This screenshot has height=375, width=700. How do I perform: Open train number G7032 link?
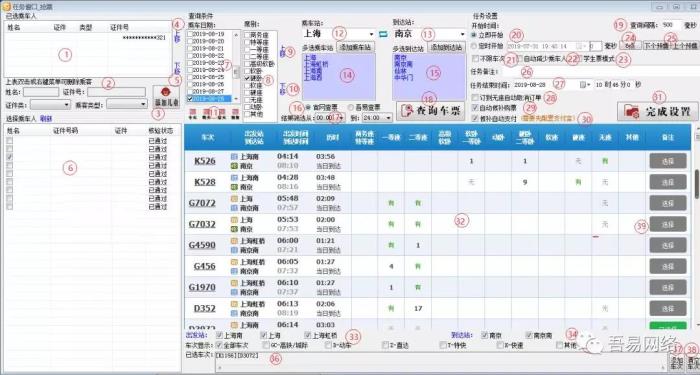202,224
